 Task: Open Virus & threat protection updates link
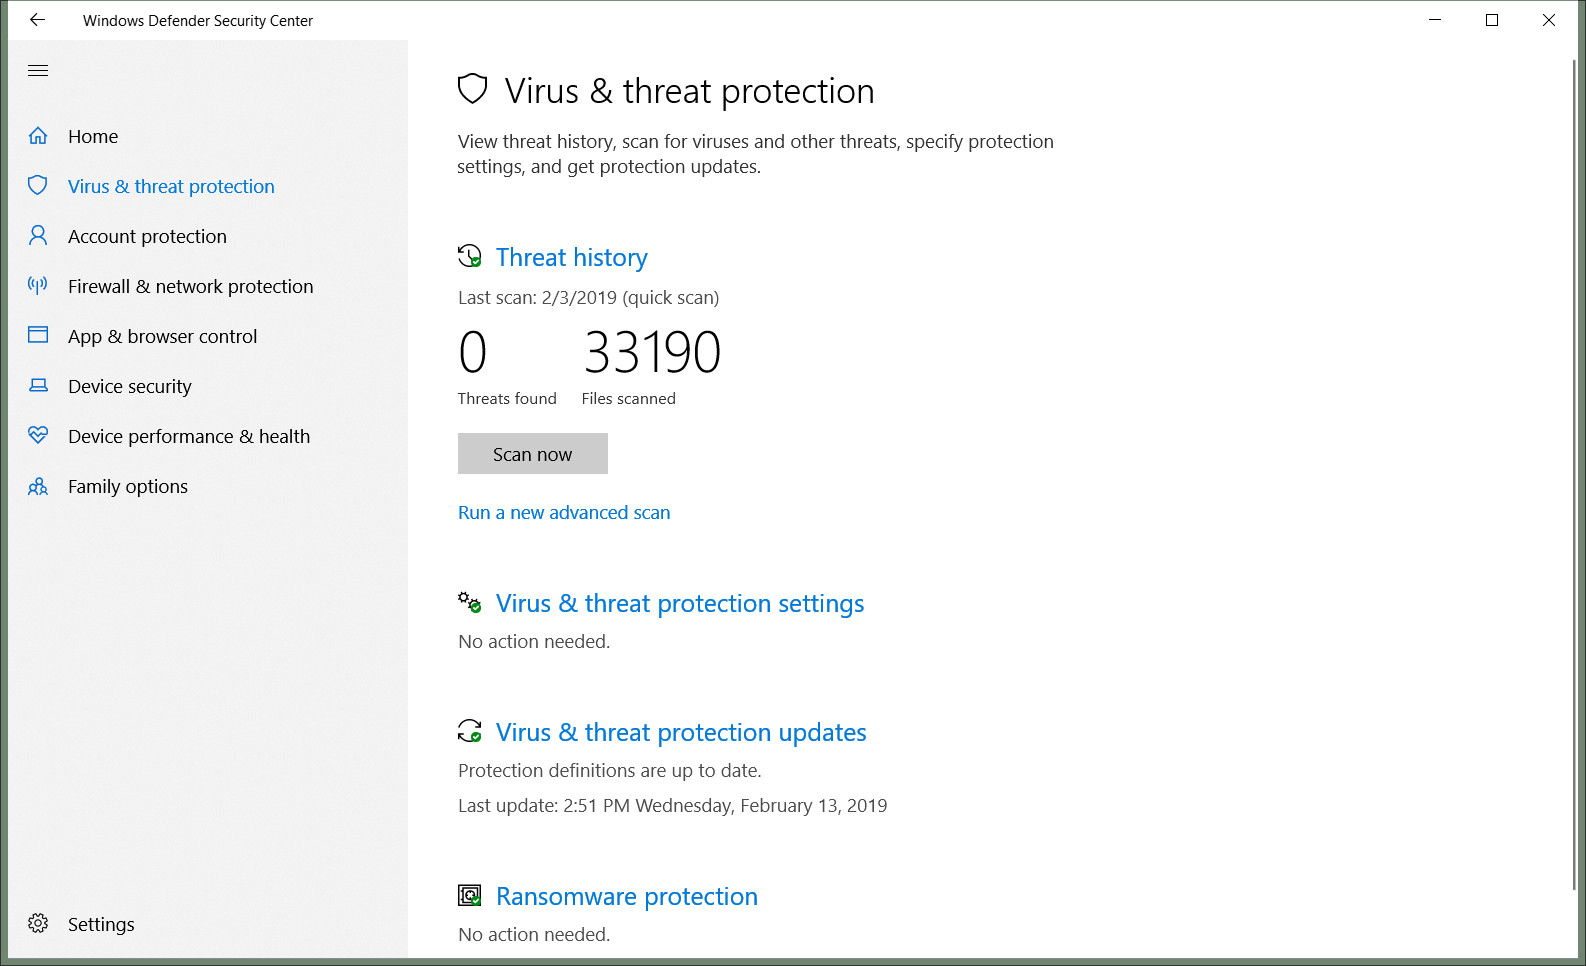(681, 732)
